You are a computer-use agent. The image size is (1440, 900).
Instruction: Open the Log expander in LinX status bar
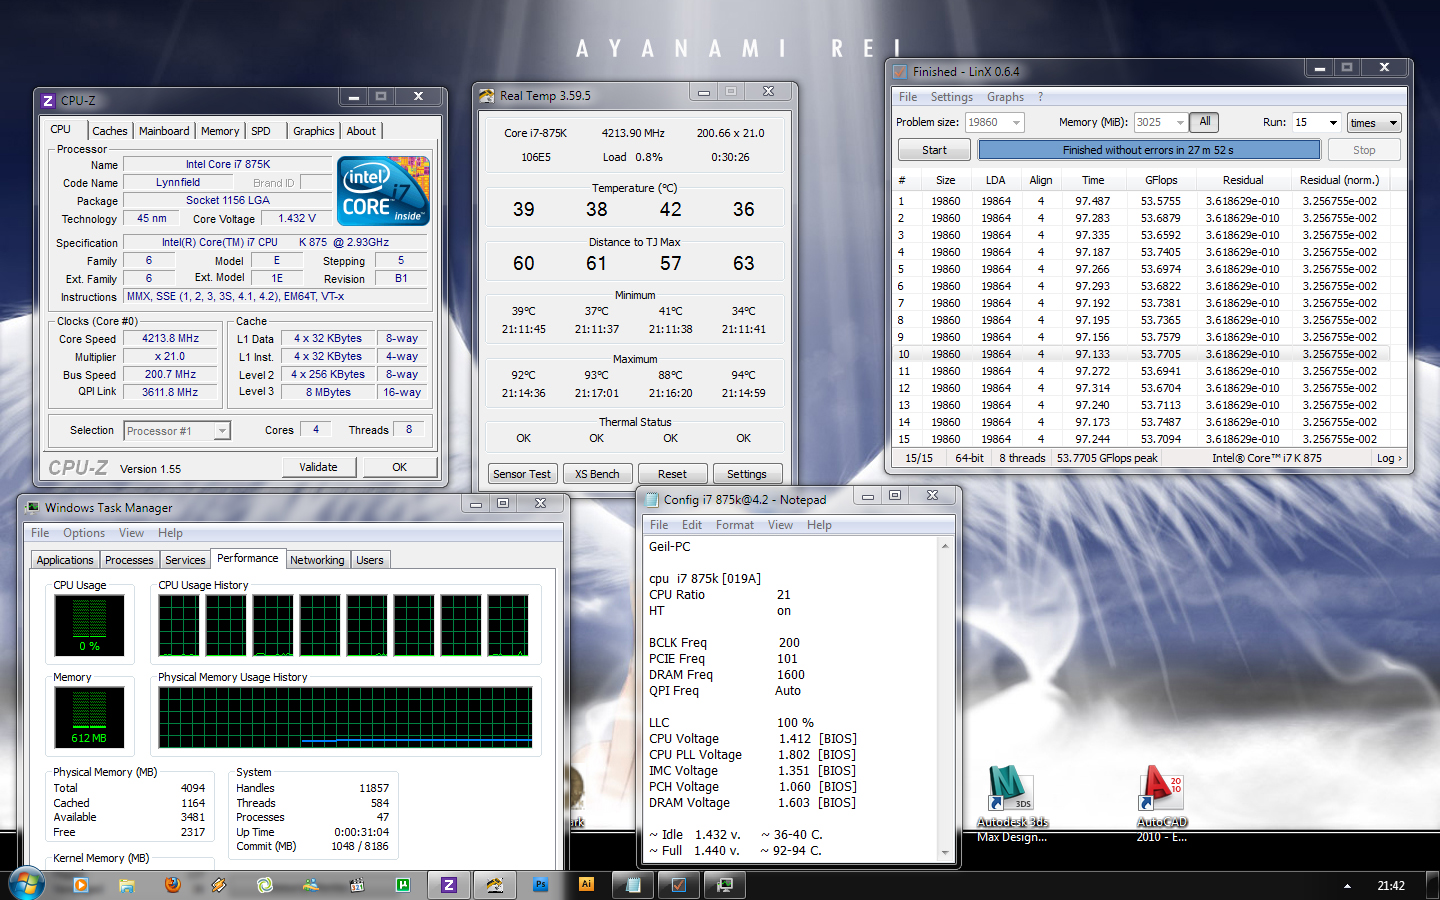click(1389, 458)
